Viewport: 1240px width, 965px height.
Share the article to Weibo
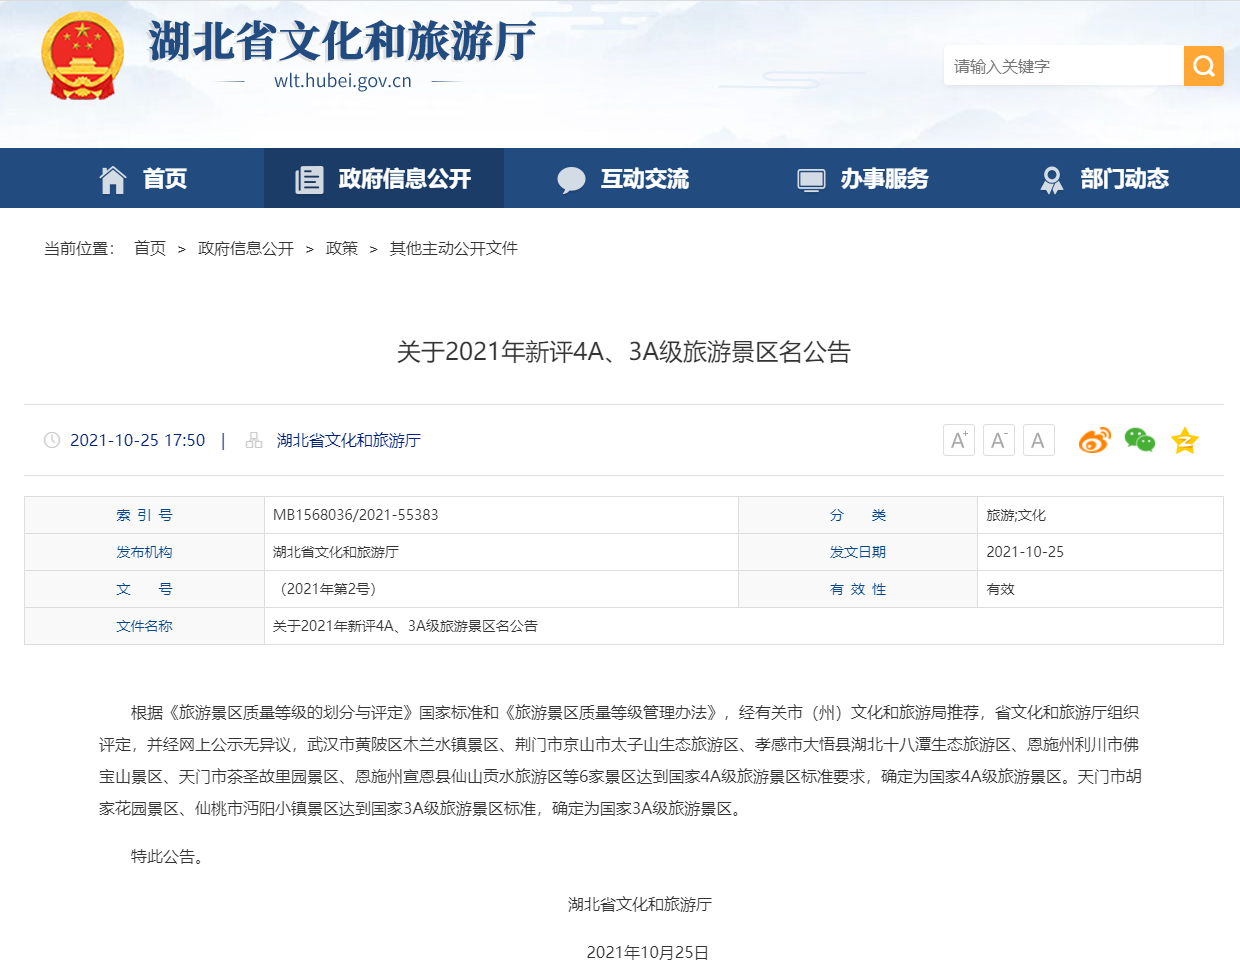[1094, 440]
